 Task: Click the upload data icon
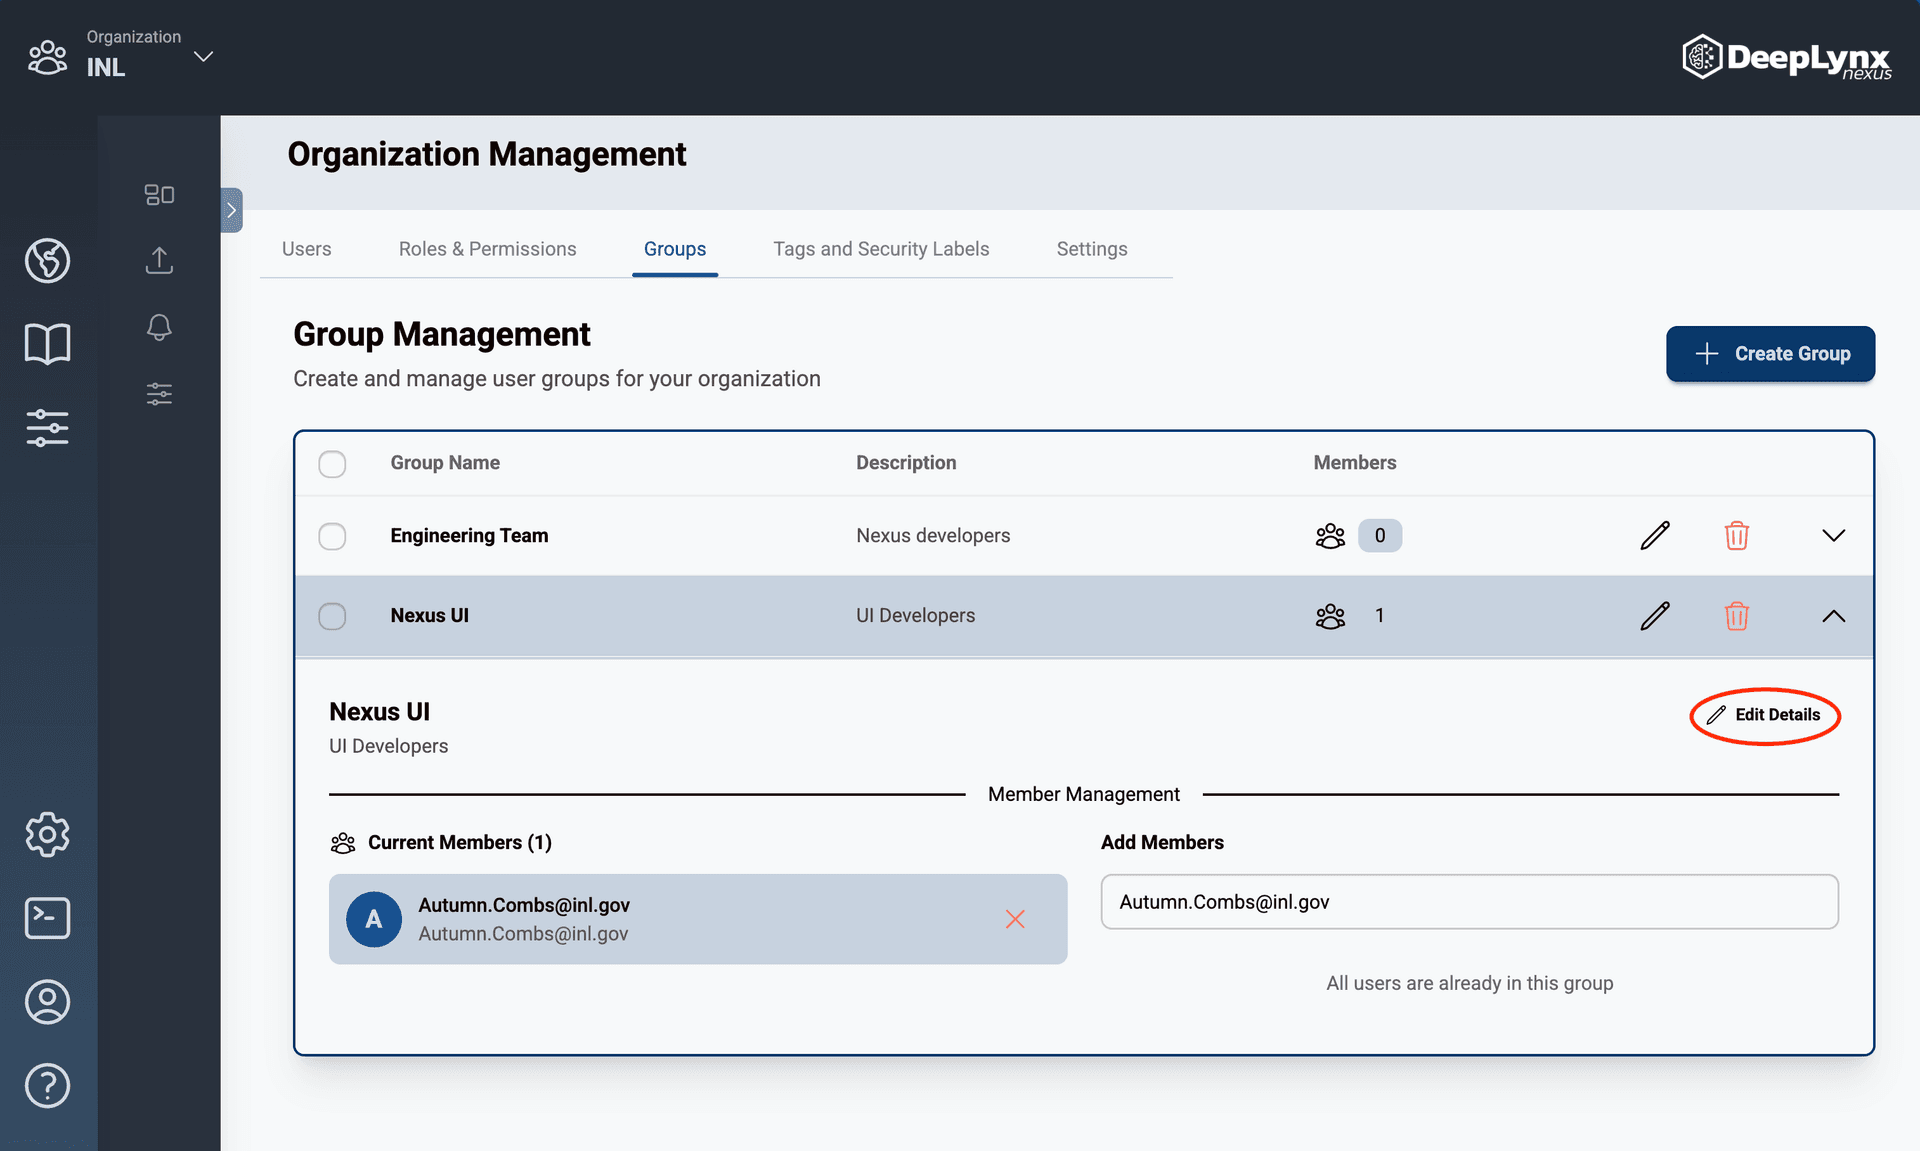159,260
